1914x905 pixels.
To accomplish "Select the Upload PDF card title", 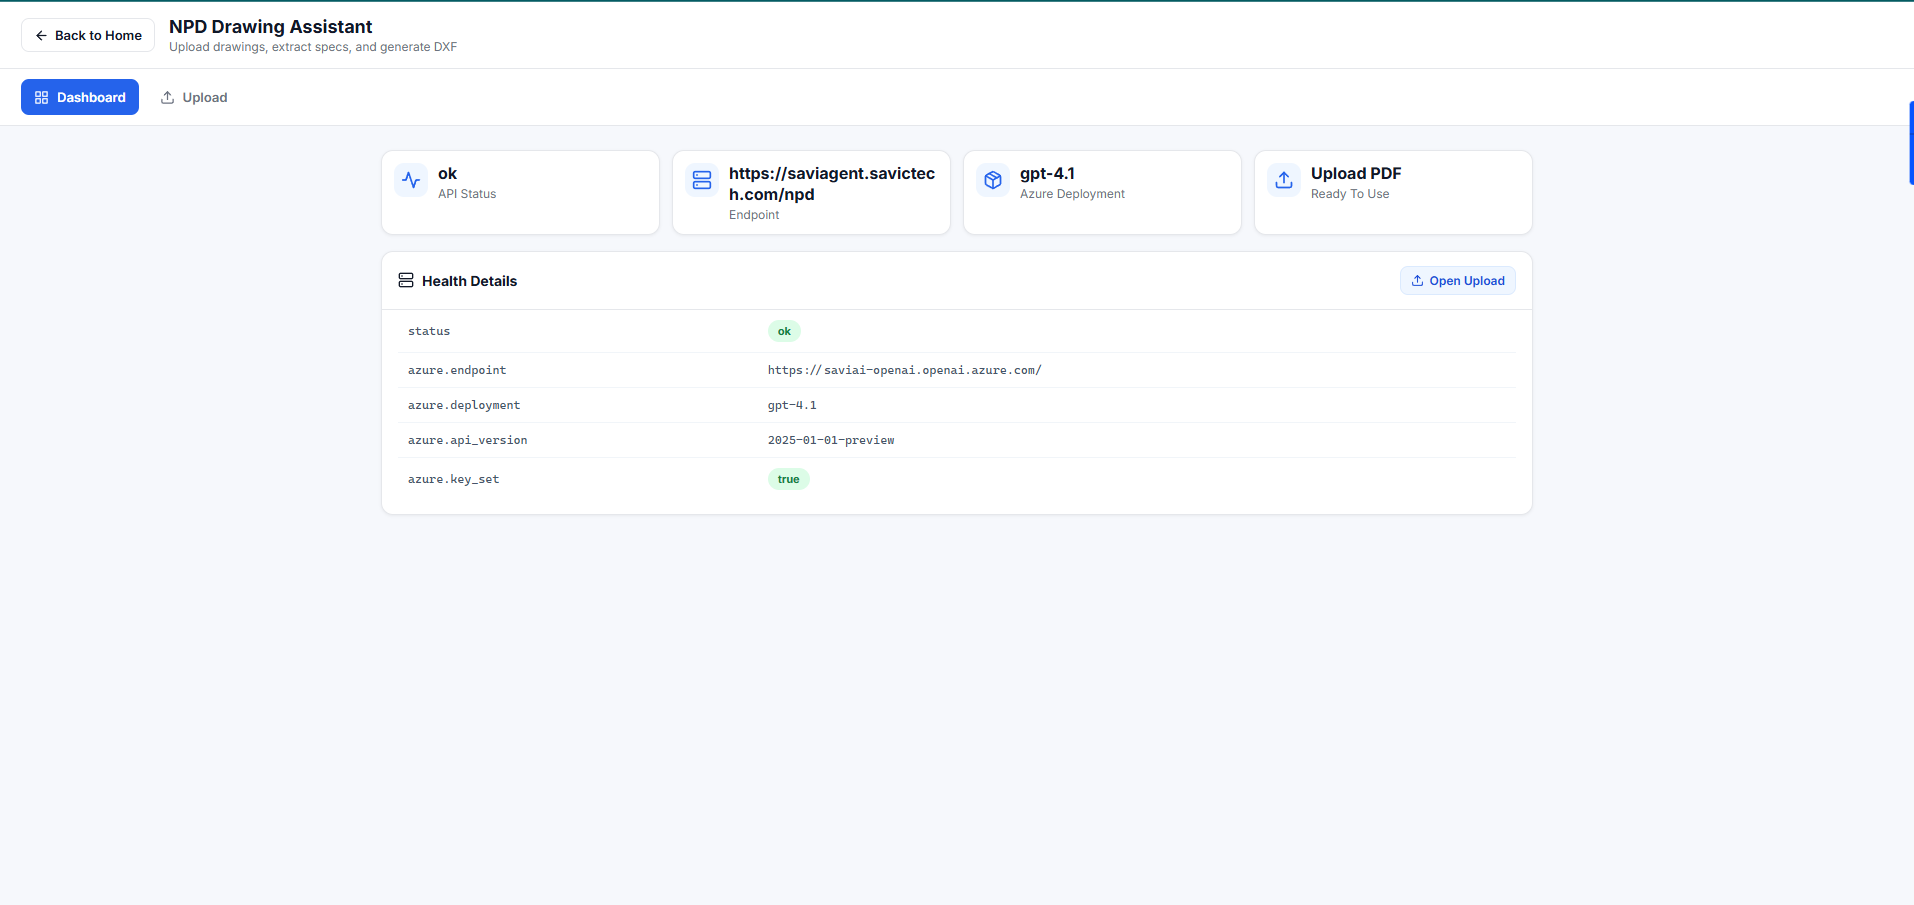I will pyautogui.click(x=1356, y=173).
